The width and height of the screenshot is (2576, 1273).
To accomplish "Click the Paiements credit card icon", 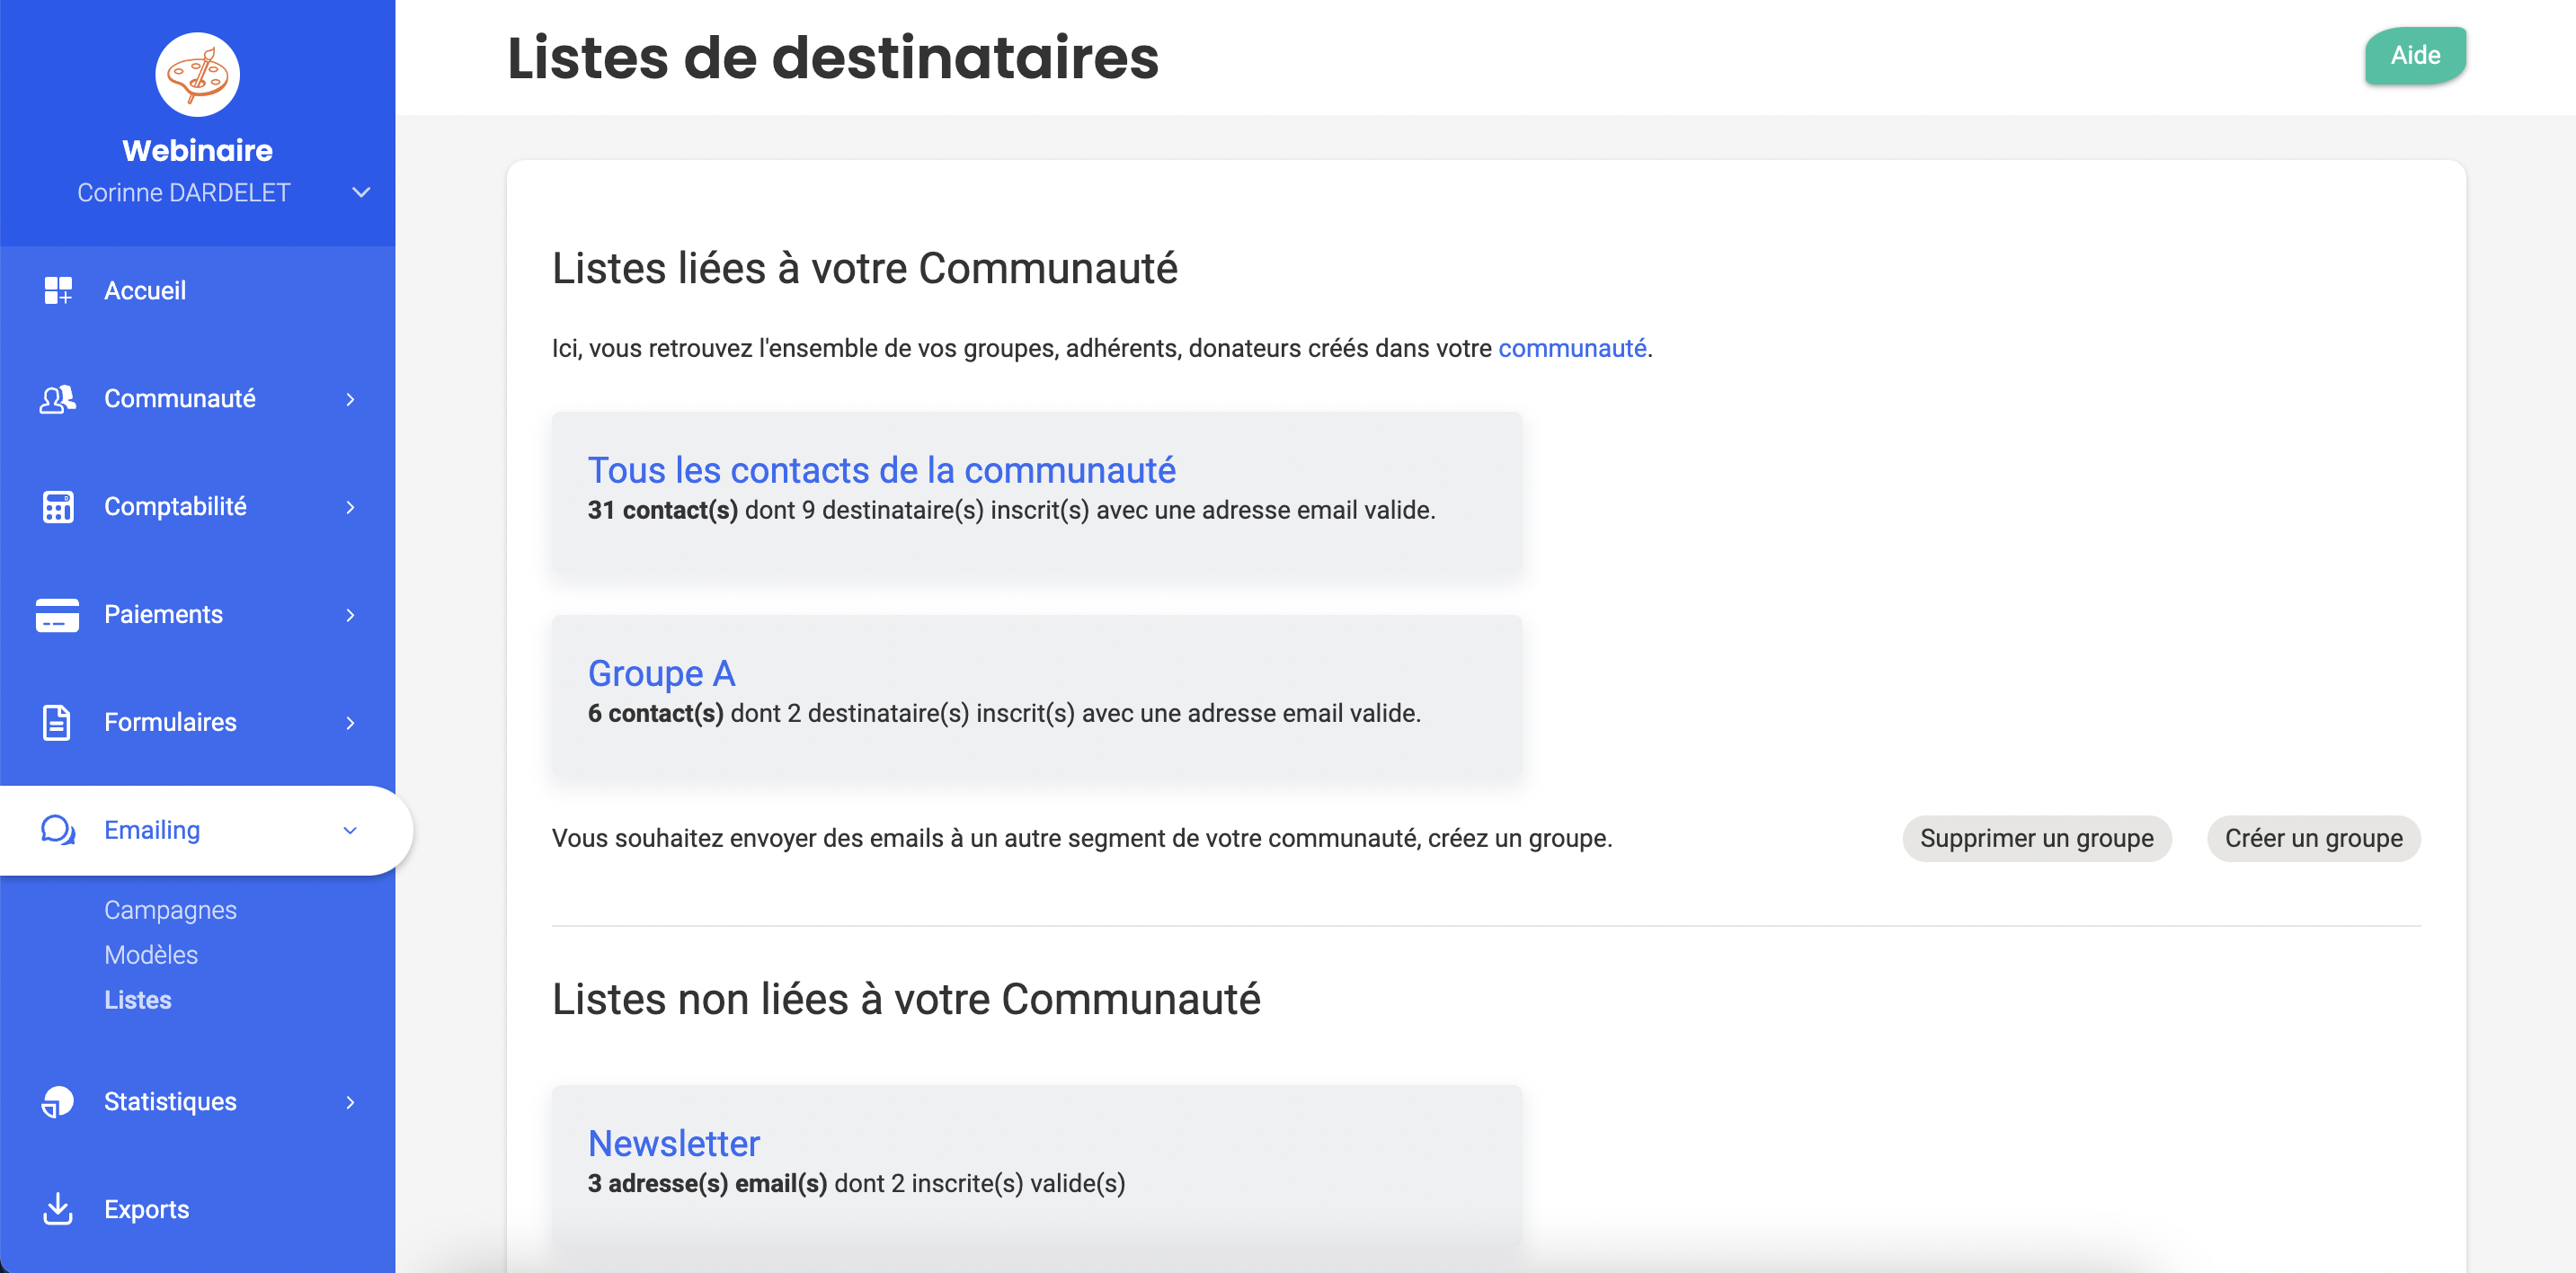I will pyautogui.click(x=57, y=615).
